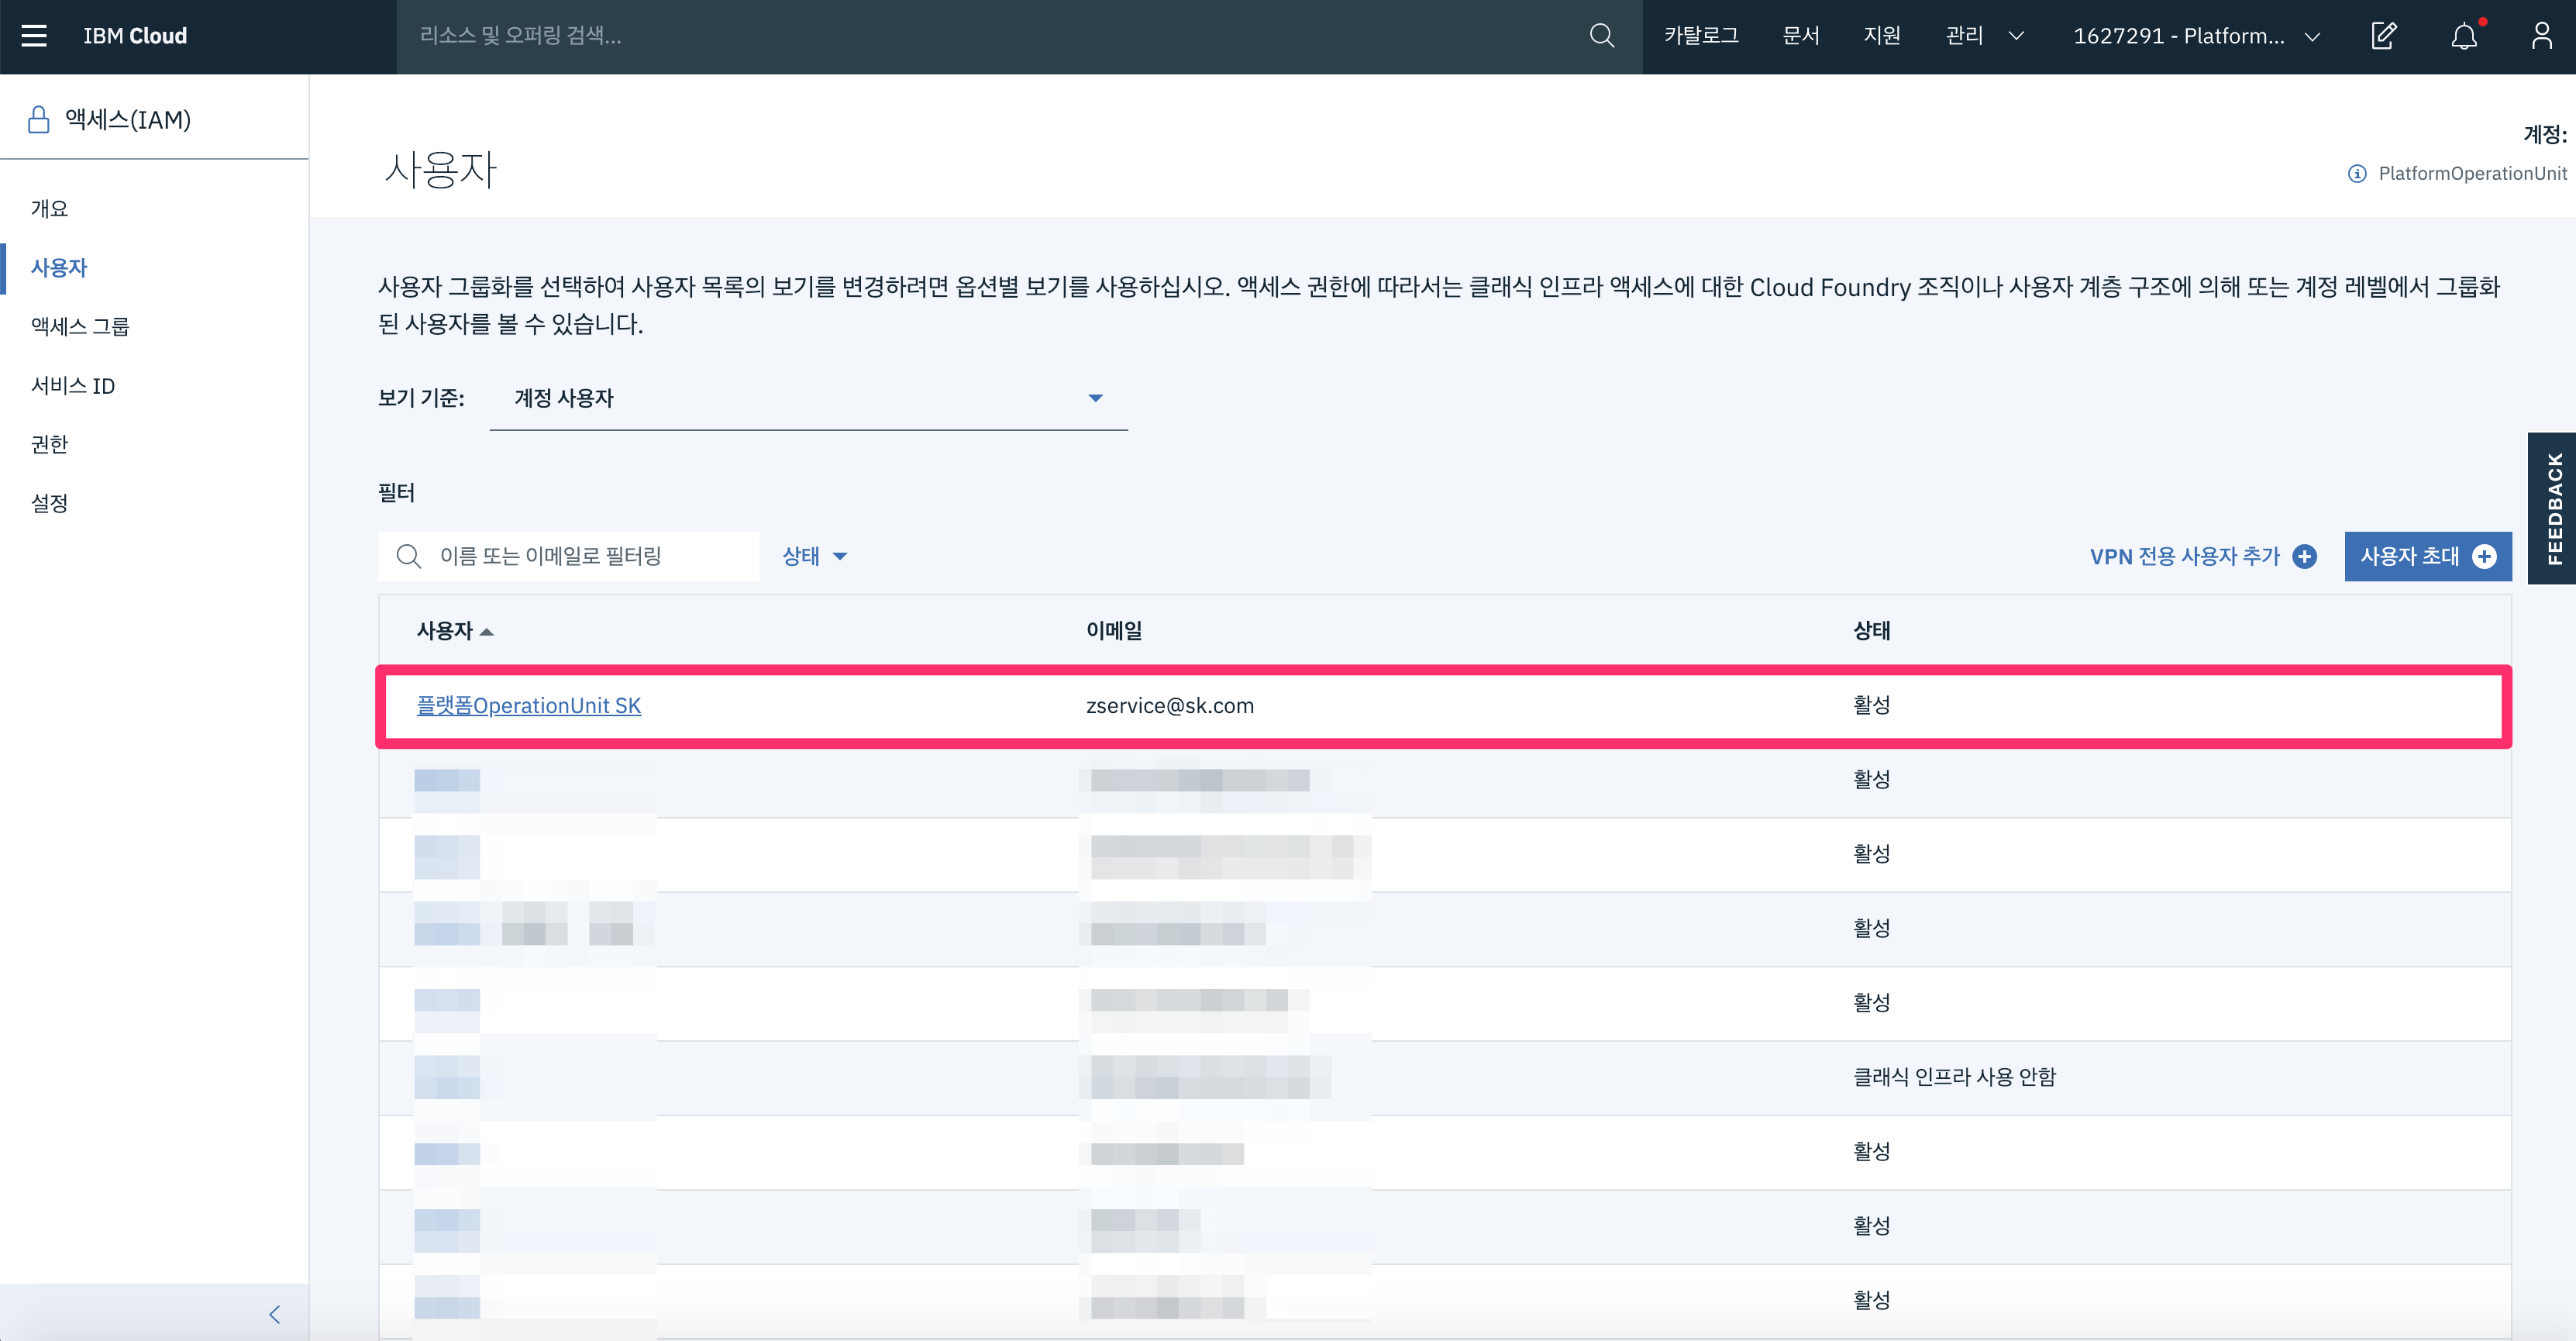Open the notifications bell icon
This screenshot has height=1341, width=2576.
pos(2464,36)
